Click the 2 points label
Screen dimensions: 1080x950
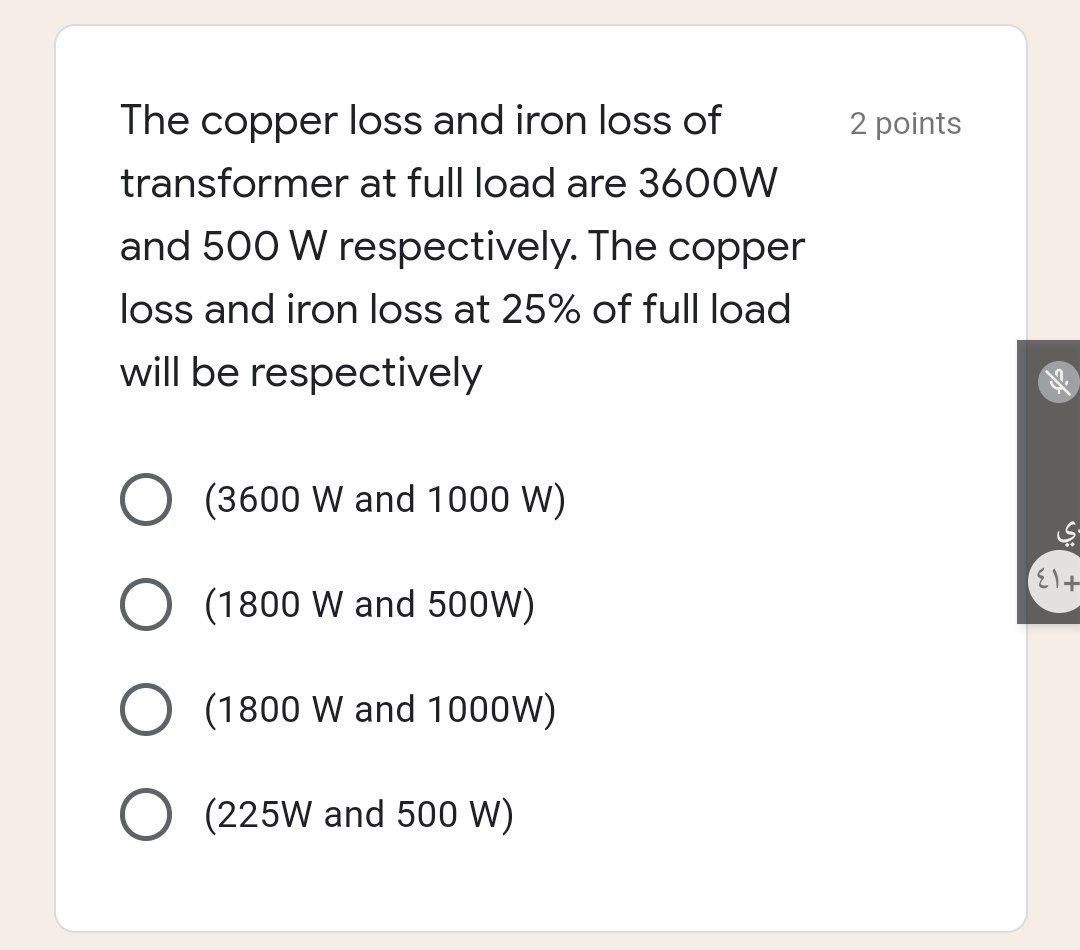coord(905,124)
